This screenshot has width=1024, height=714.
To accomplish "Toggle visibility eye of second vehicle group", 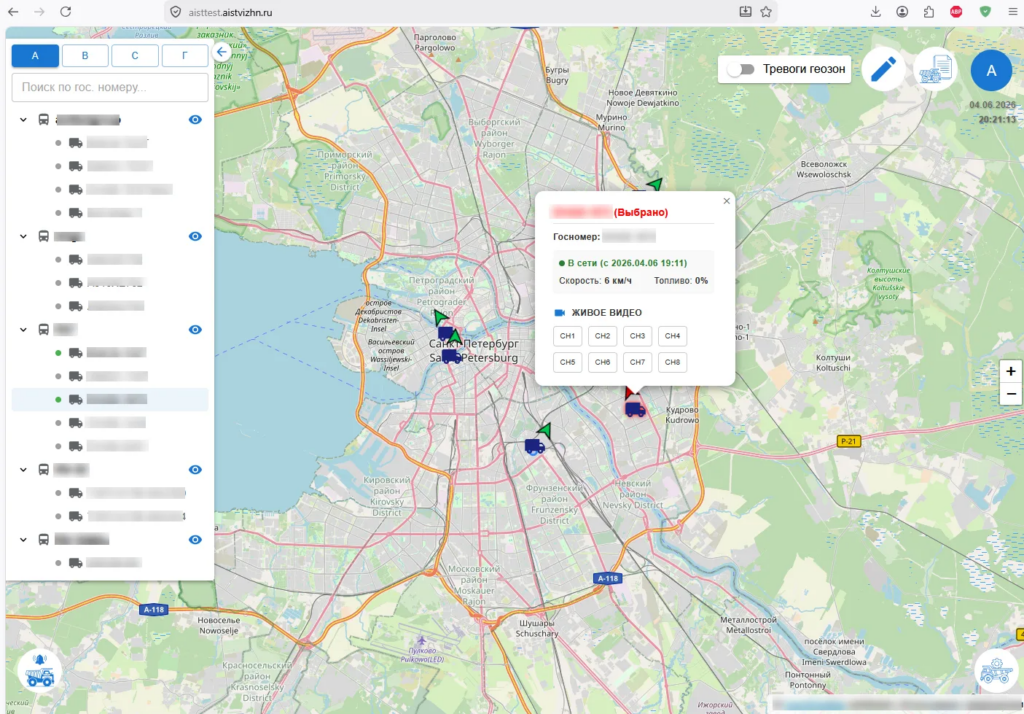I will pos(195,236).
